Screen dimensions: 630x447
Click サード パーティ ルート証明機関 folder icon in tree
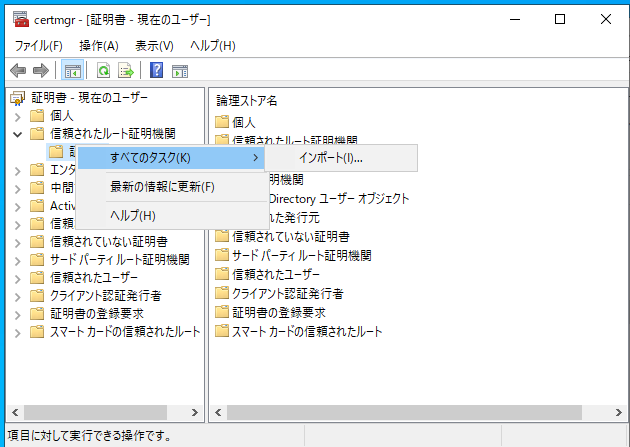point(37,259)
